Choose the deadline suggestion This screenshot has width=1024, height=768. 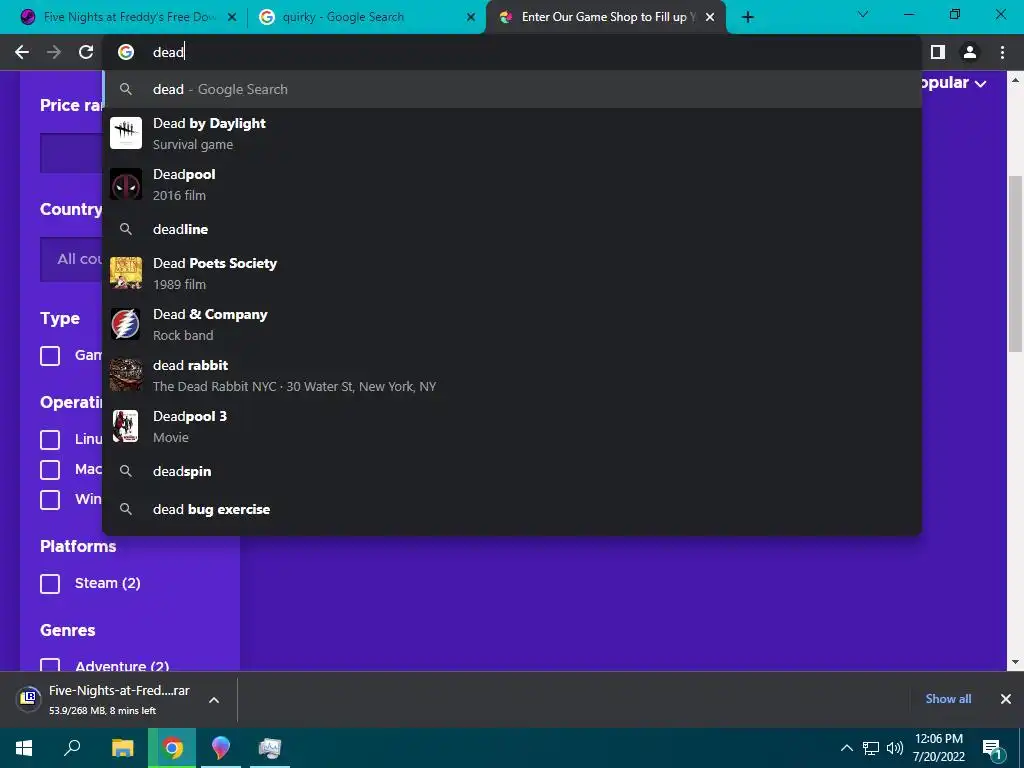coord(512,229)
